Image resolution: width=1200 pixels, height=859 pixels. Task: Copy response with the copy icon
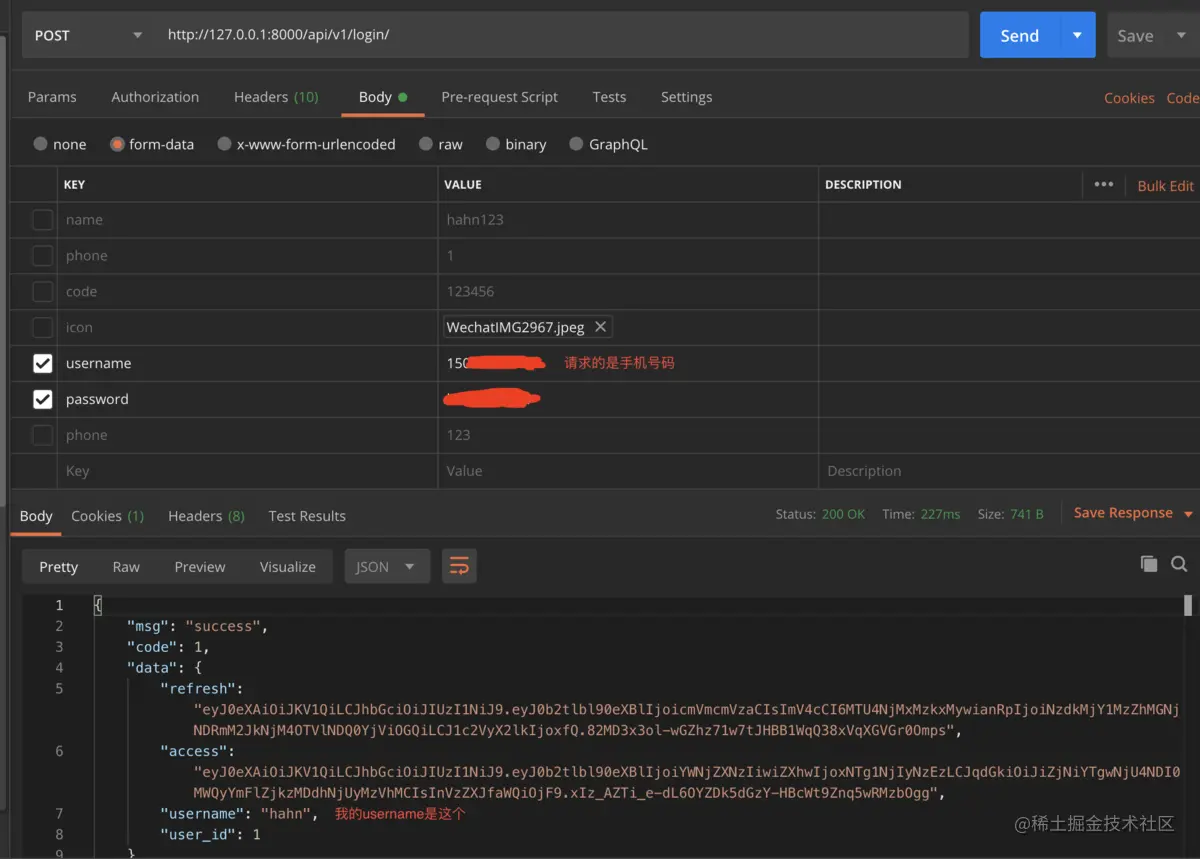click(1149, 564)
